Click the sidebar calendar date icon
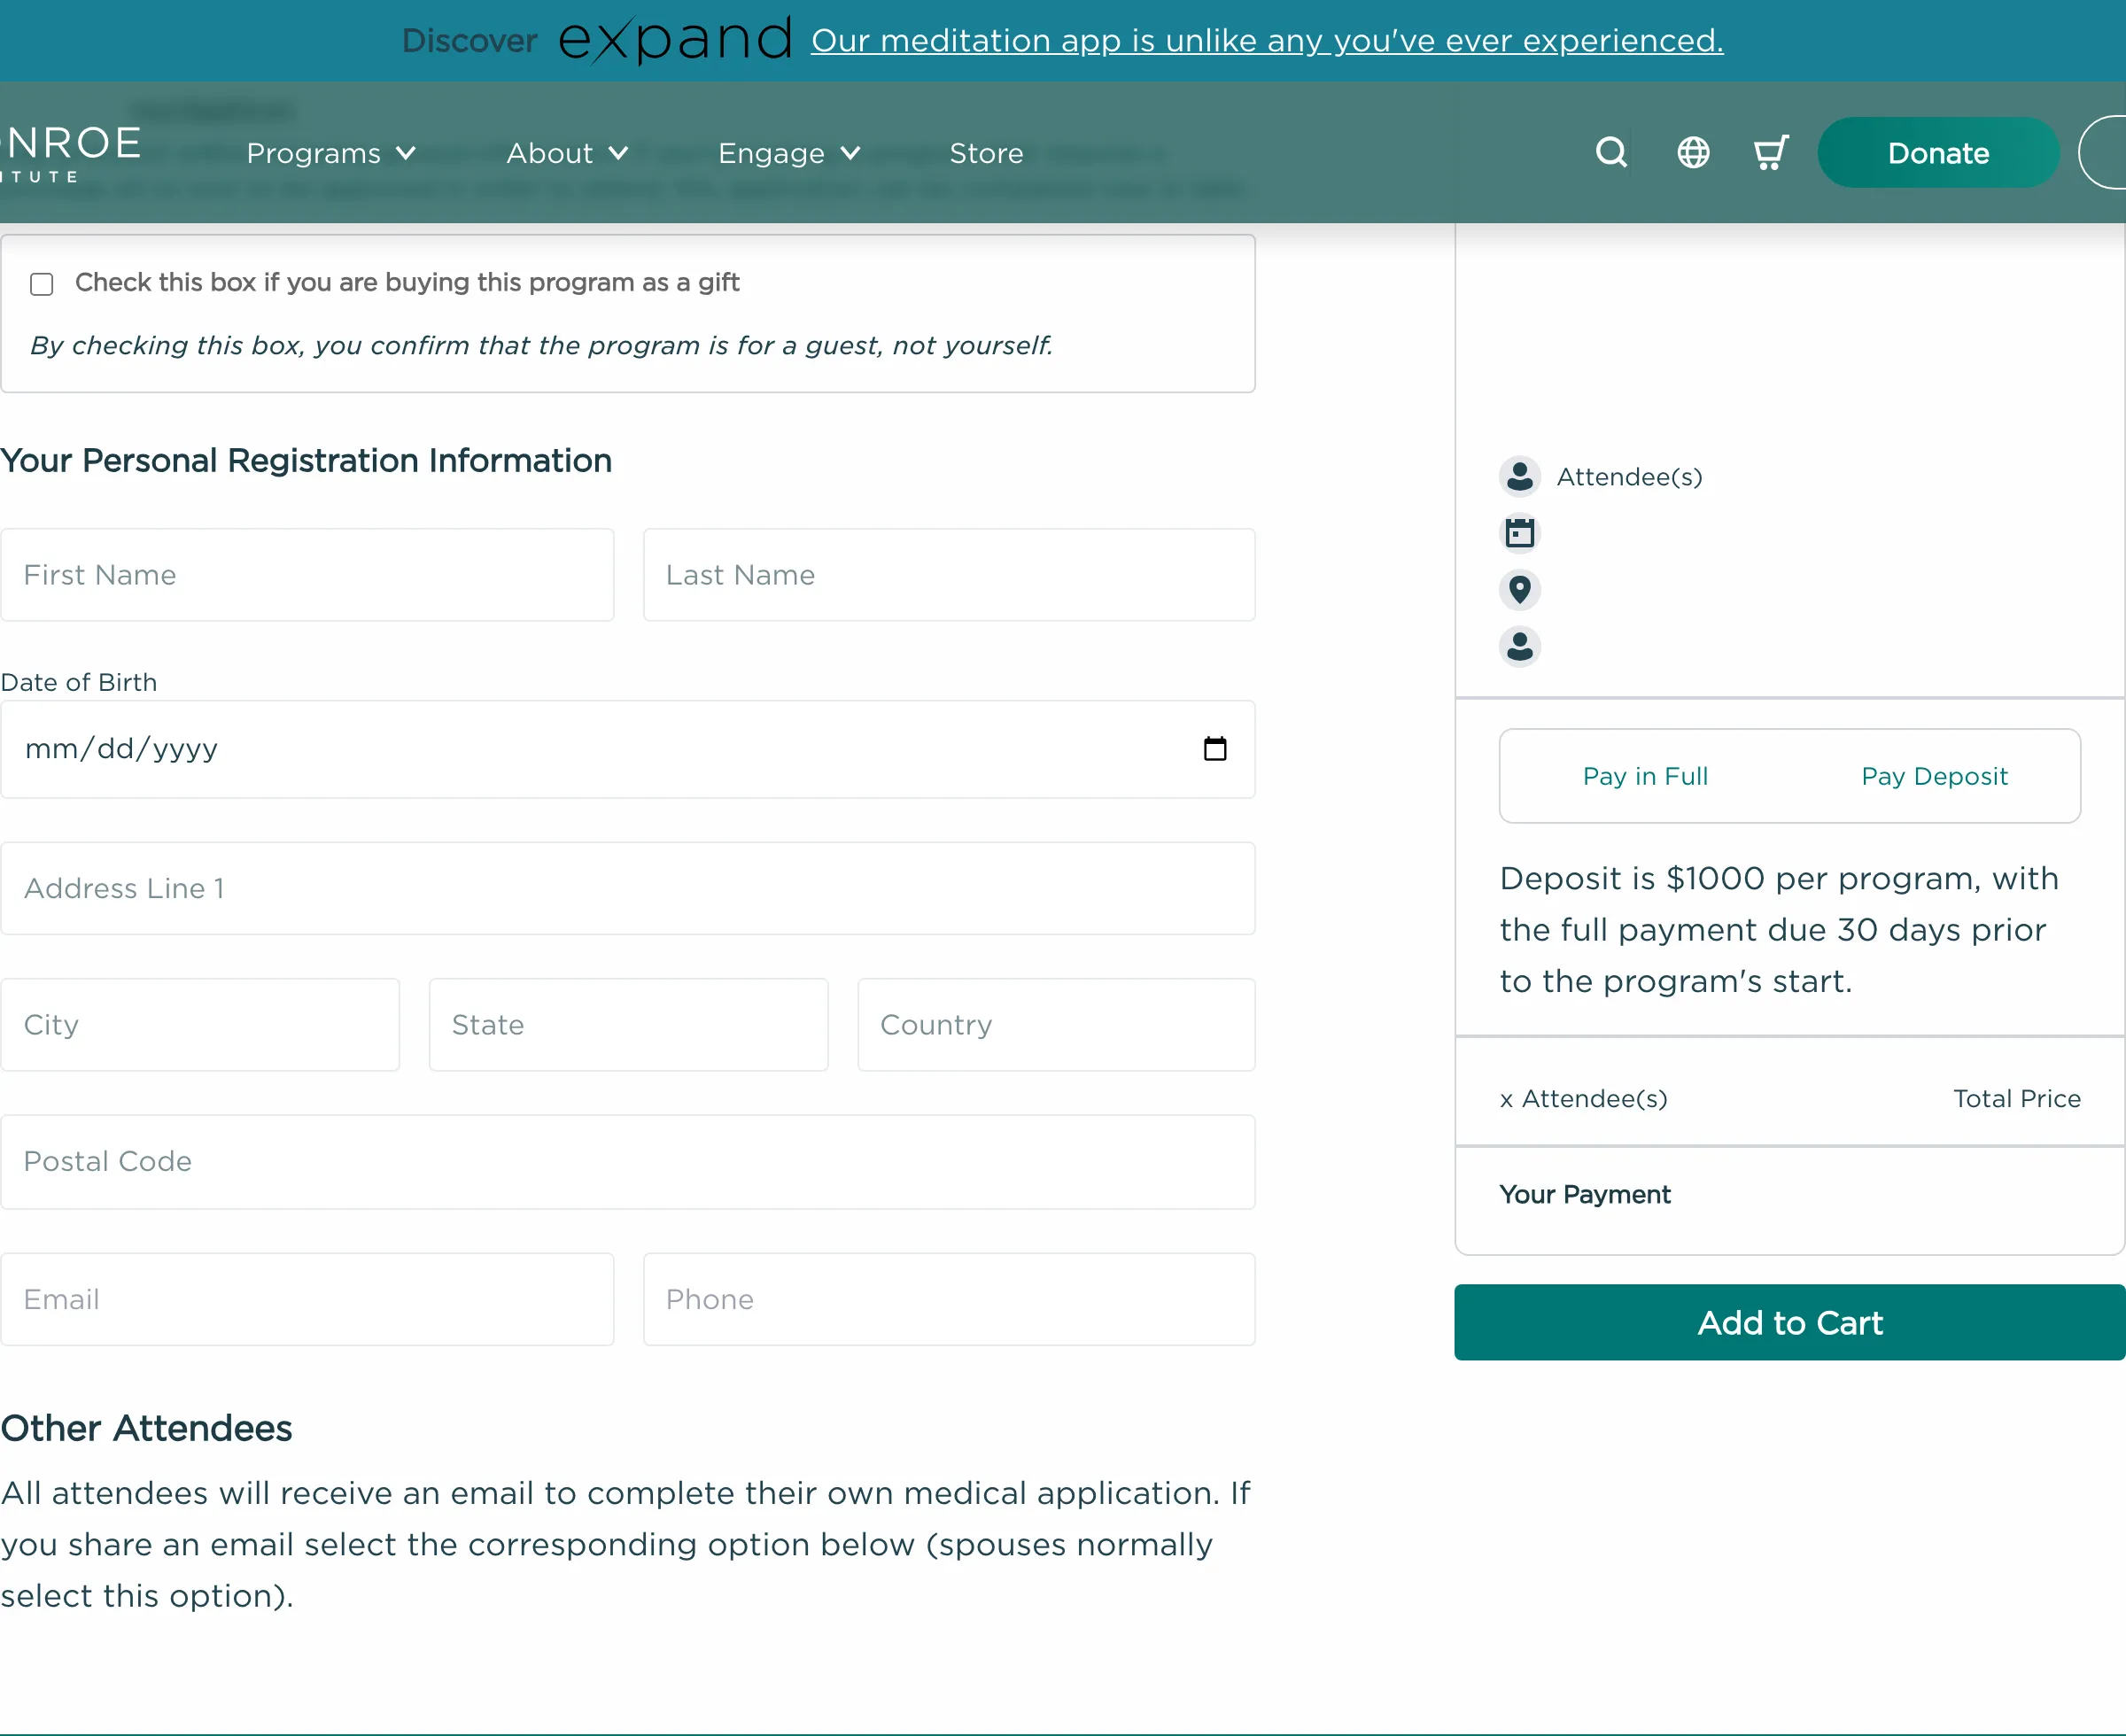The image size is (2126, 1736). 1519,533
